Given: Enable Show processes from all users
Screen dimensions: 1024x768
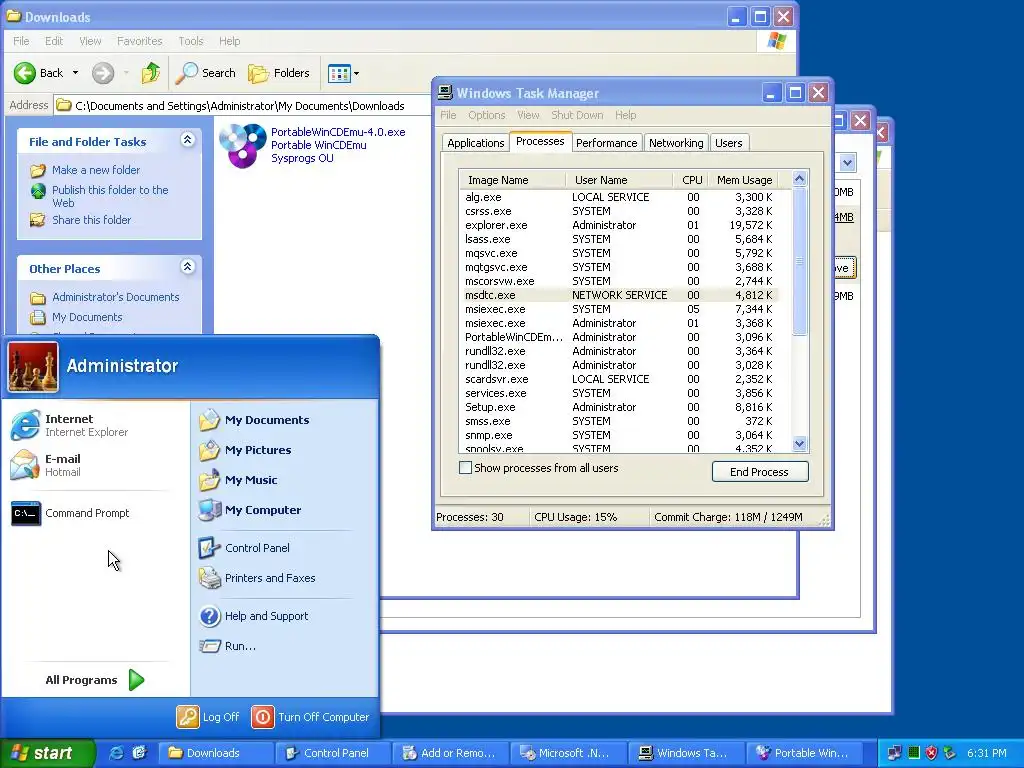Looking at the screenshot, I should pyautogui.click(x=466, y=468).
